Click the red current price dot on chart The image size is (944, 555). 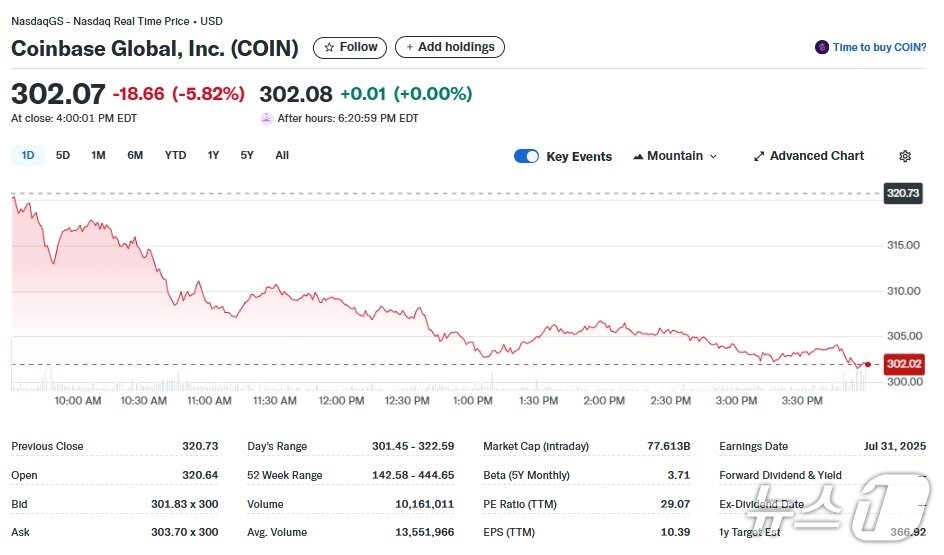867,364
